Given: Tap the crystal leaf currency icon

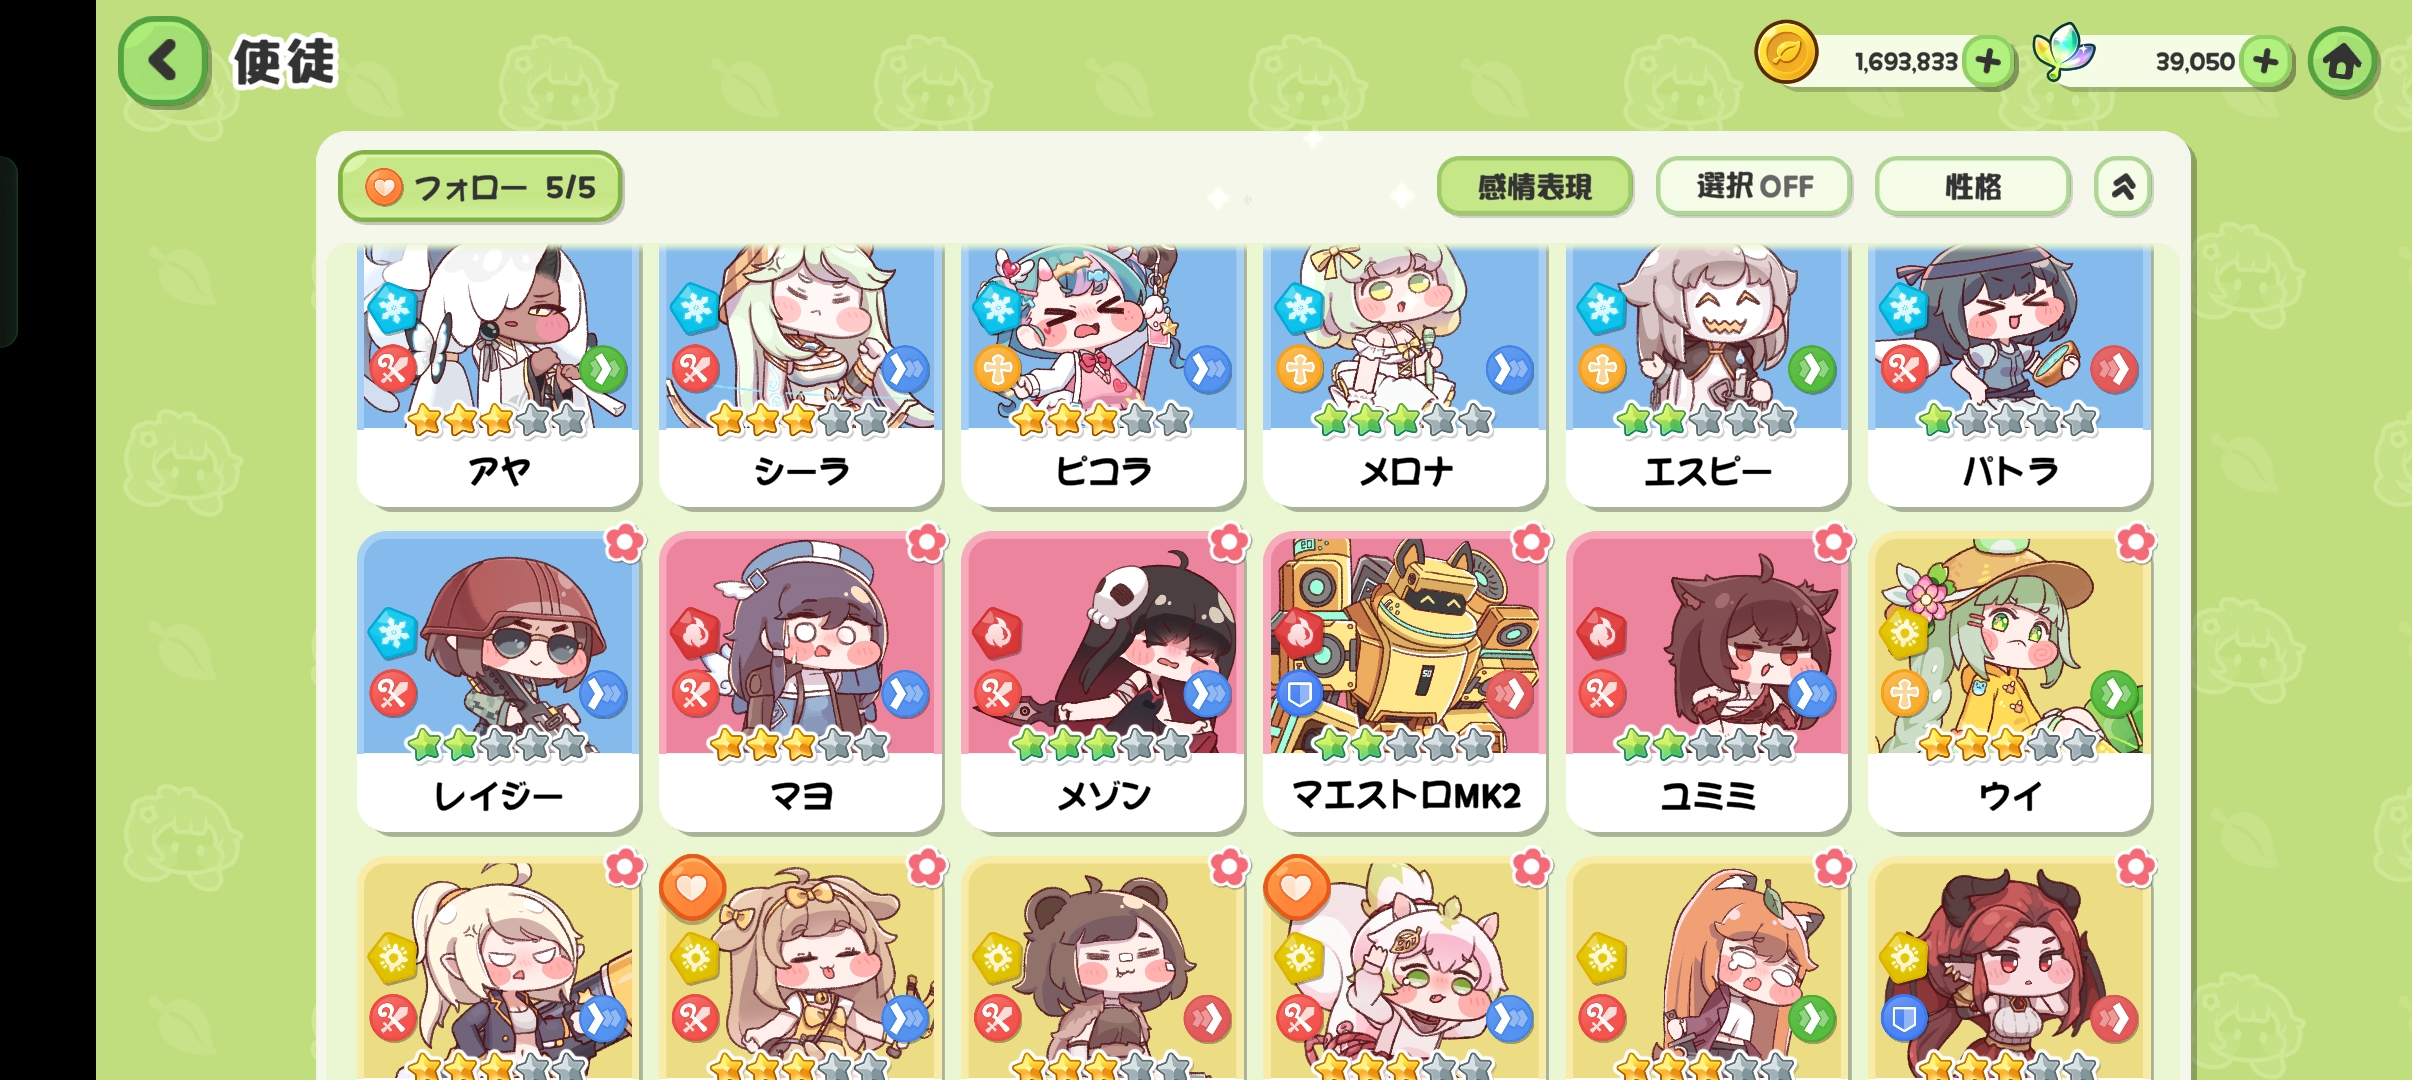Looking at the screenshot, I should coord(2062,52).
